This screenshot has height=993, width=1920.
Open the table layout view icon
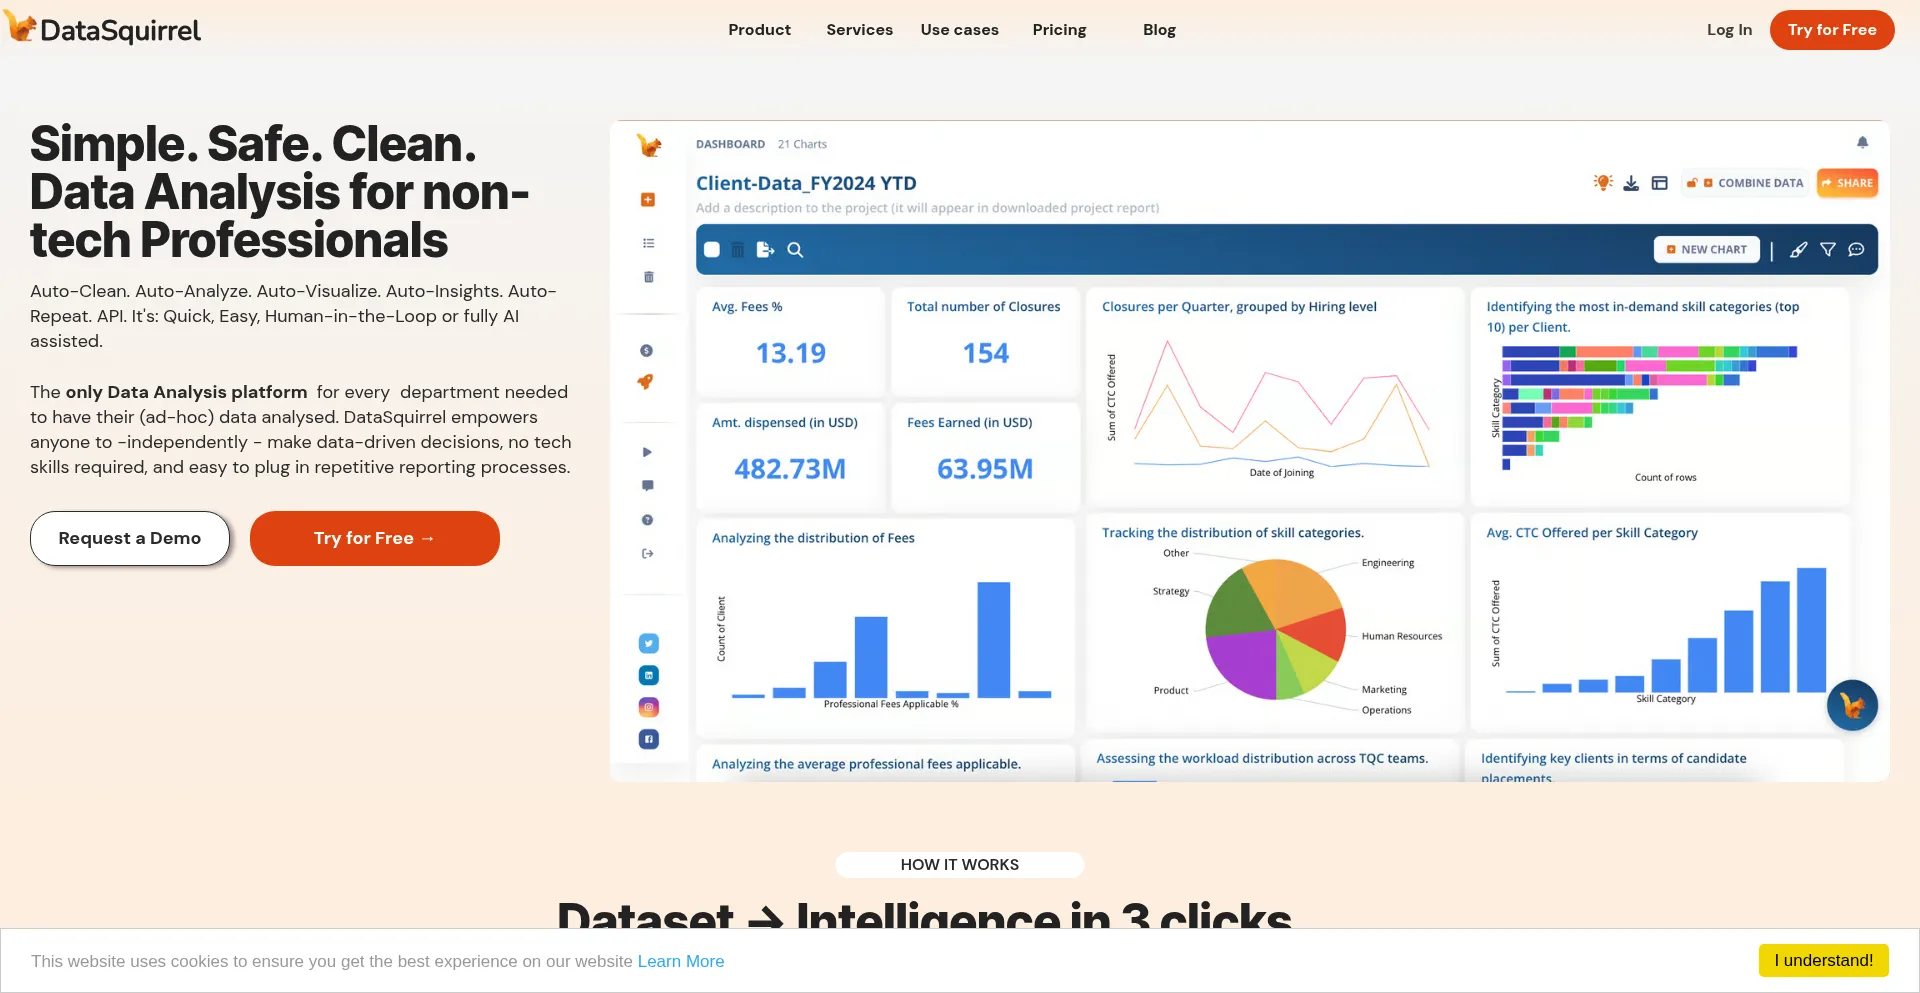point(1660,183)
